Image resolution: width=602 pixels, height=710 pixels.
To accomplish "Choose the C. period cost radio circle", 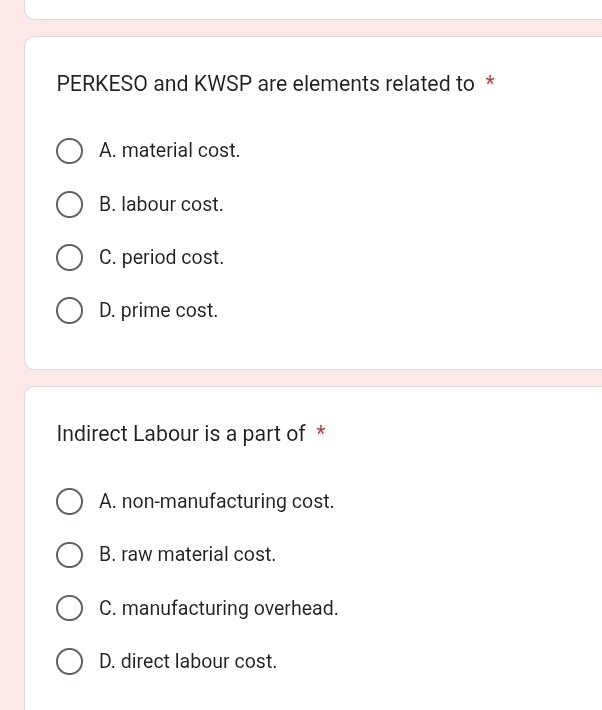I will tap(69, 258).
